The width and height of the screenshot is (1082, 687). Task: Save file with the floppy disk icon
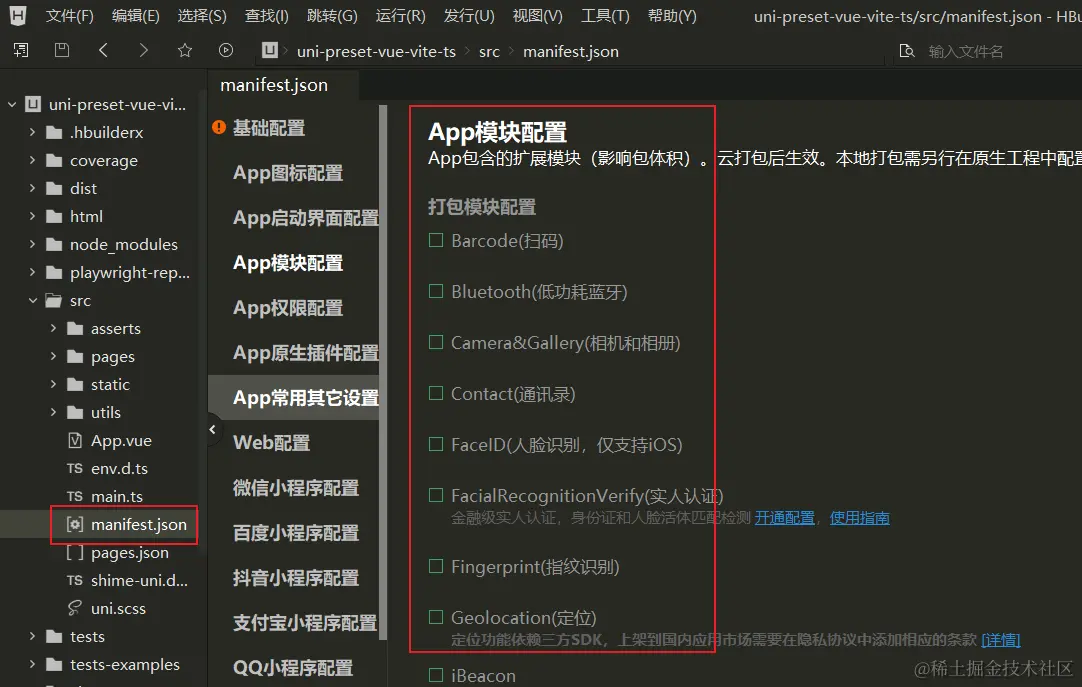62,50
